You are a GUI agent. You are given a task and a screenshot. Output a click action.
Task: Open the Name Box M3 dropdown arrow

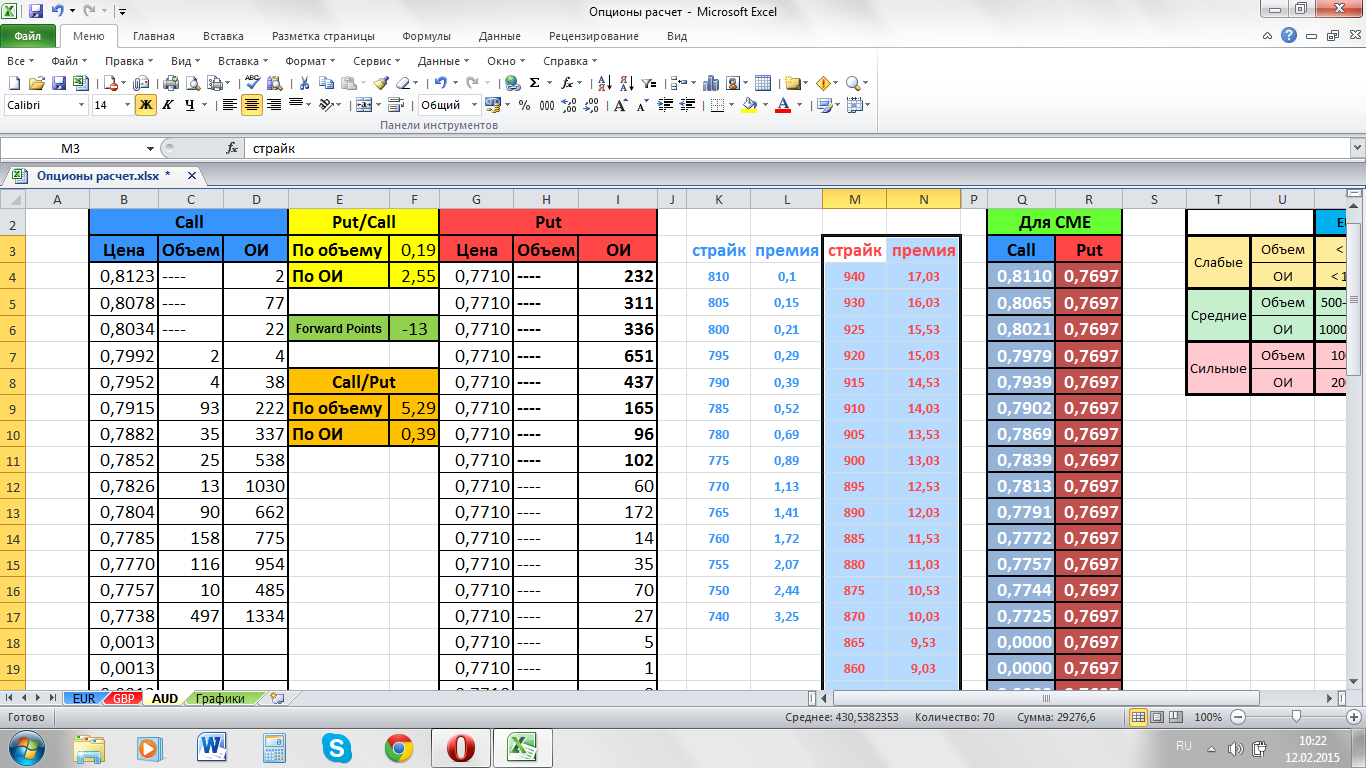point(150,148)
